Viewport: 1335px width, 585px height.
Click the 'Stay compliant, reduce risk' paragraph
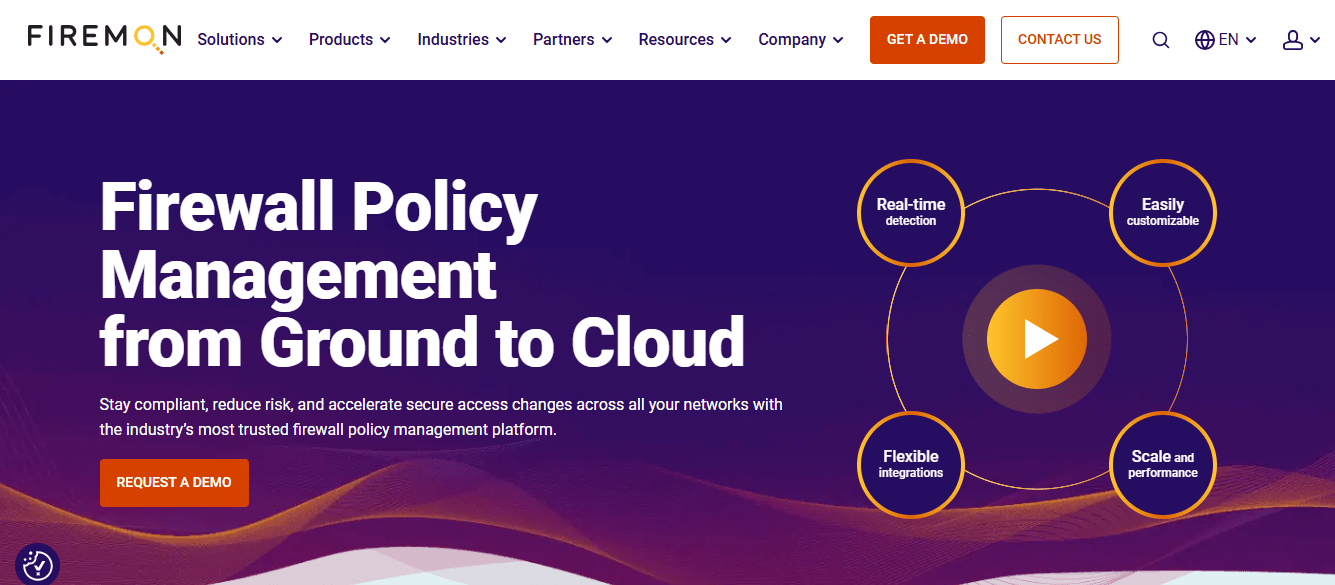[x=441, y=417]
